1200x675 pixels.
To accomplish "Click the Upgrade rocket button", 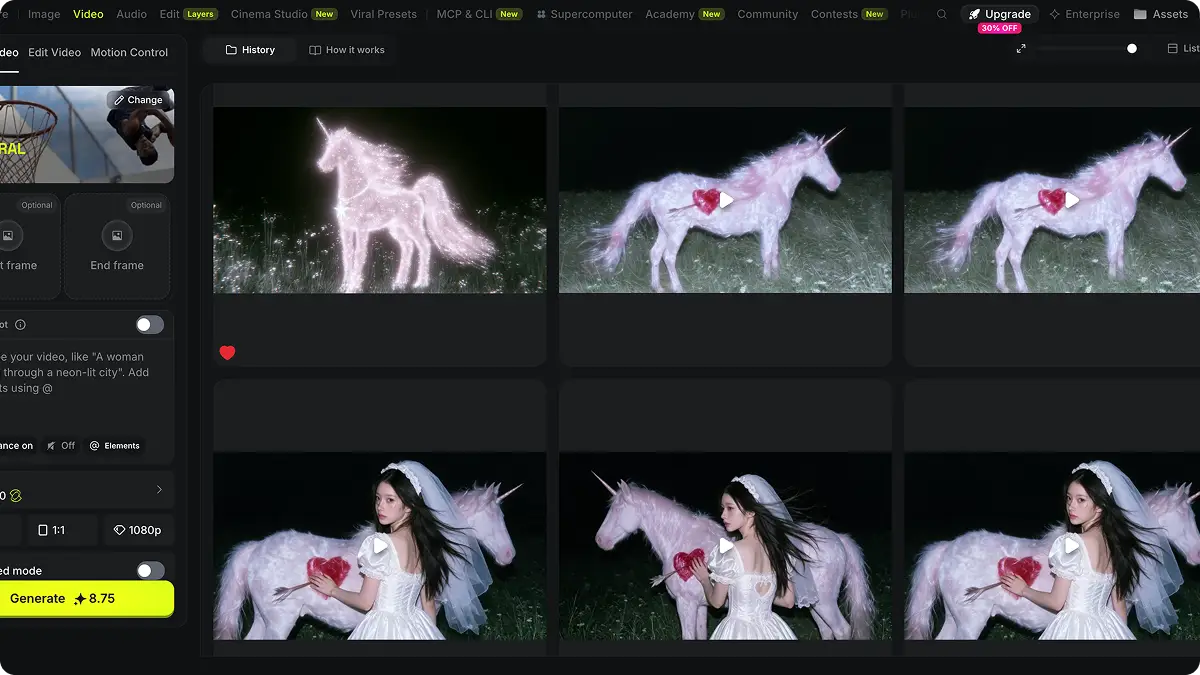I will click(999, 14).
